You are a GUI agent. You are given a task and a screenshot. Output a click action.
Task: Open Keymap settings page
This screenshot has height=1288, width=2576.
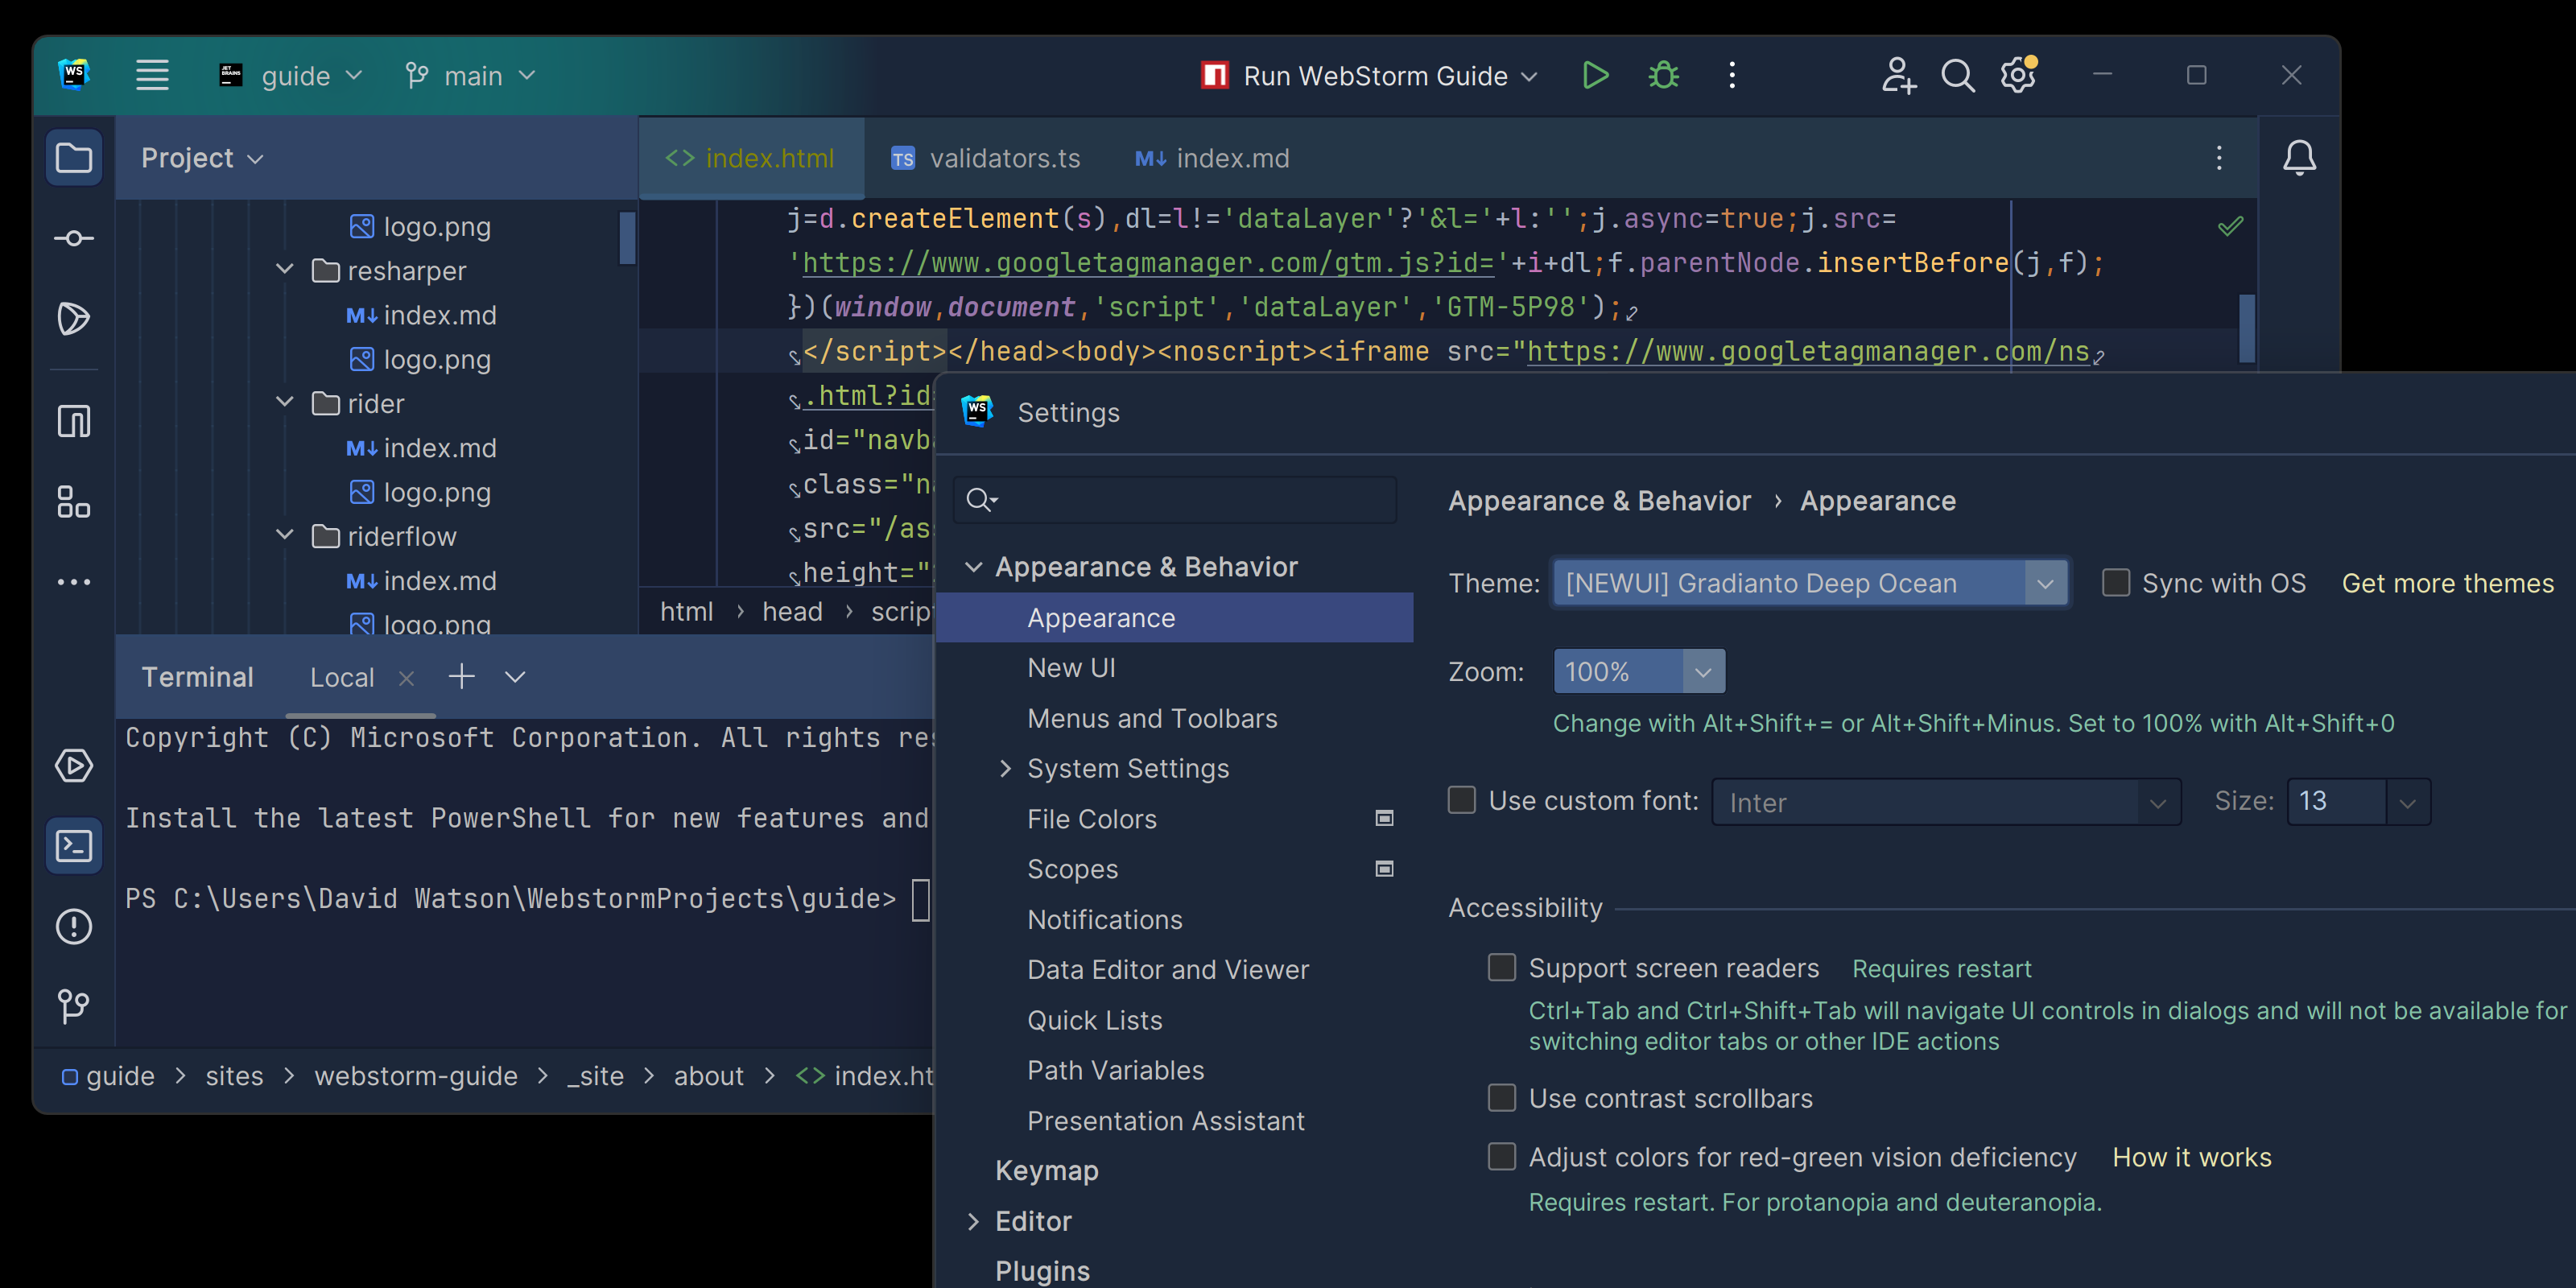pyautogui.click(x=1047, y=1170)
